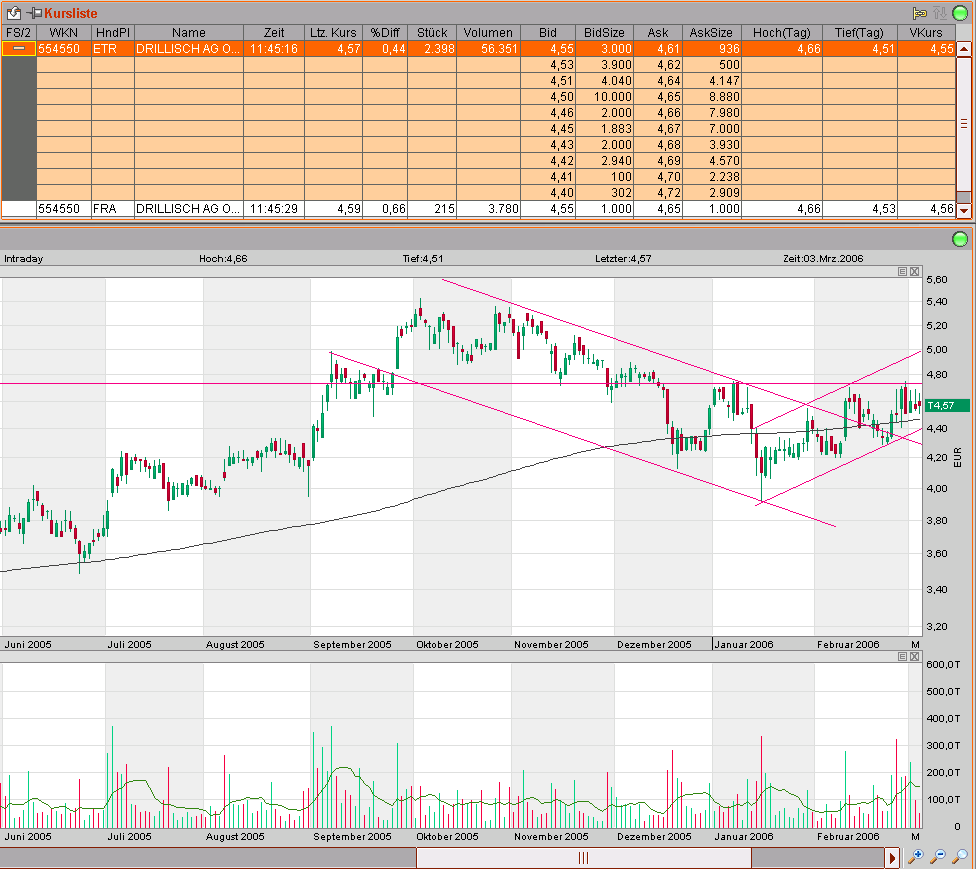Click the Hoch:4,66 label above the chart
The height and width of the screenshot is (869, 976).
pos(223,259)
